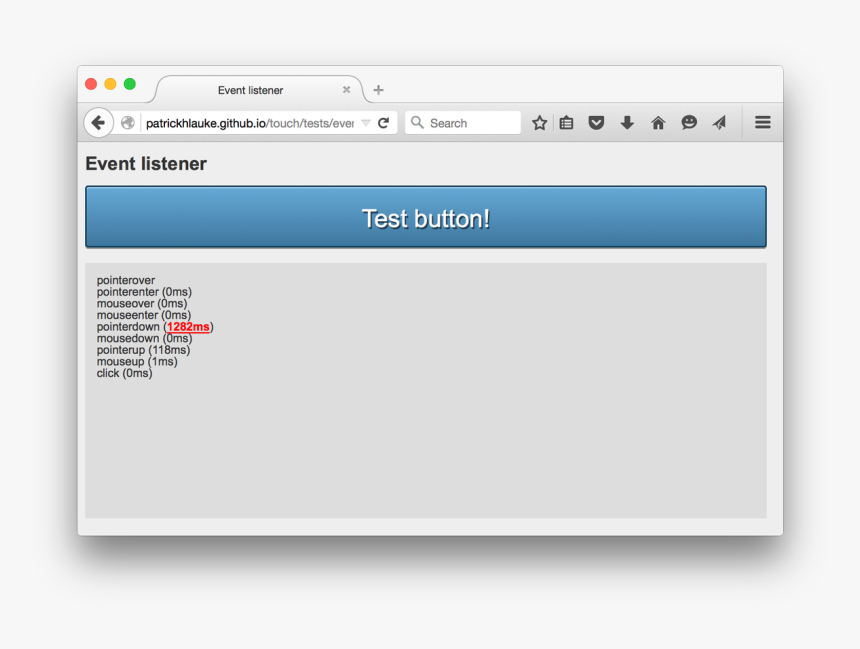Save the page to Pocket

(596, 122)
